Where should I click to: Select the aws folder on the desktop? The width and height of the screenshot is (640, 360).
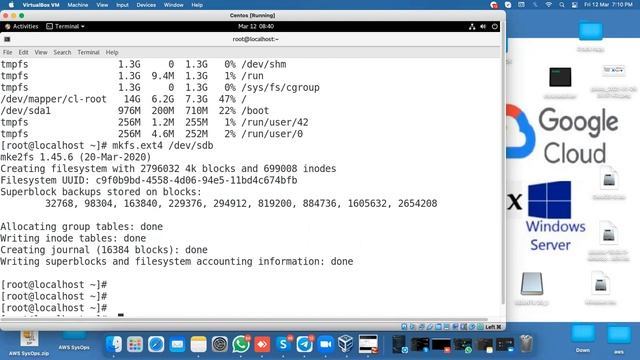[x=619, y=339]
